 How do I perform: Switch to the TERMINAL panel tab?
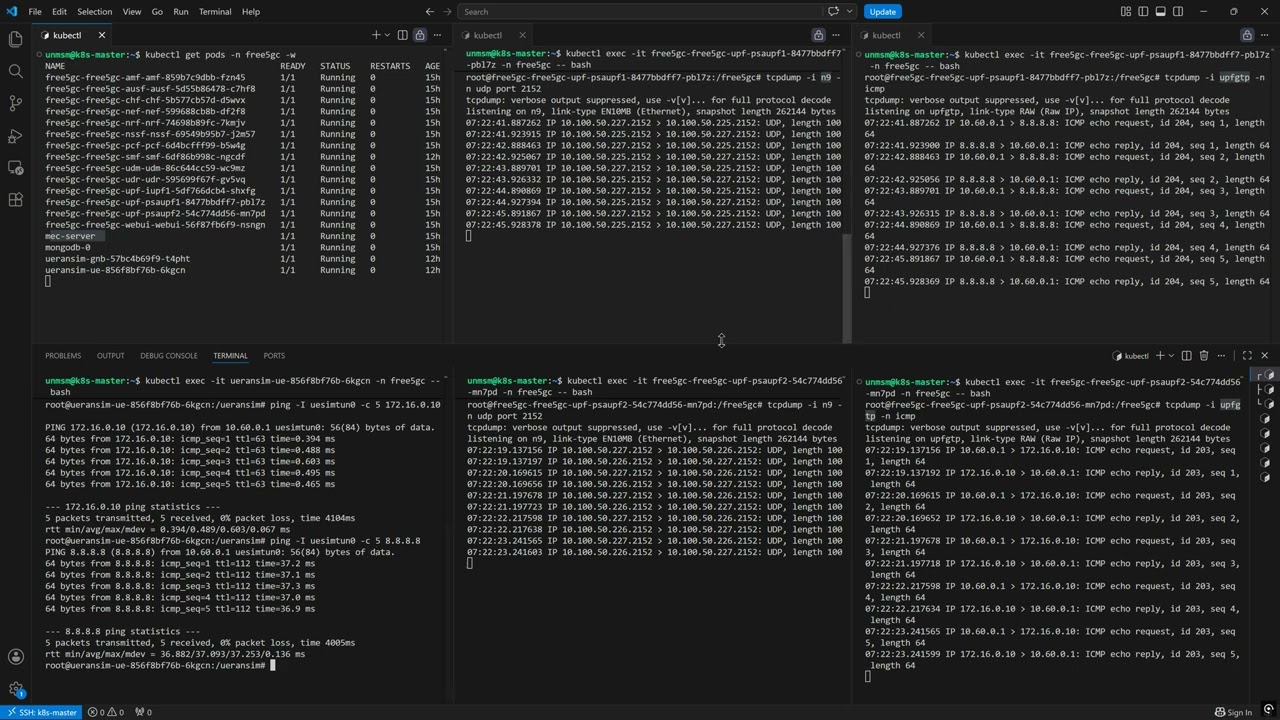230,355
